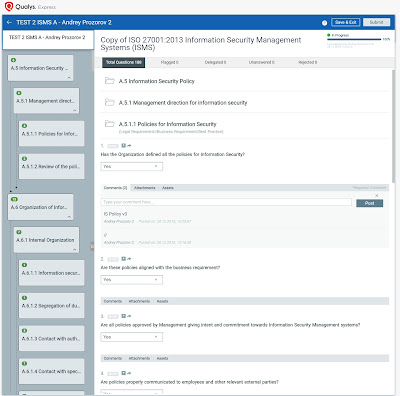Flag question 1 with the flag icon

[x=124, y=146]
